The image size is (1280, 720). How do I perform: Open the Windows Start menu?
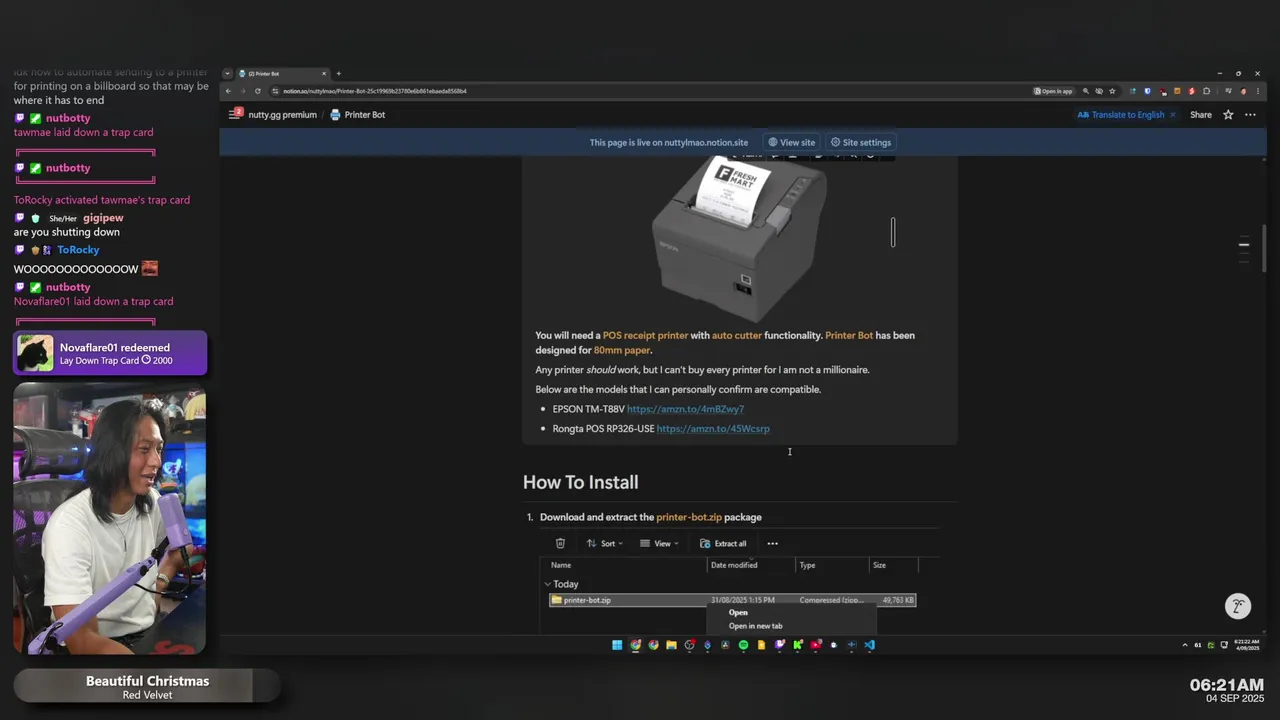pos(617,645)
